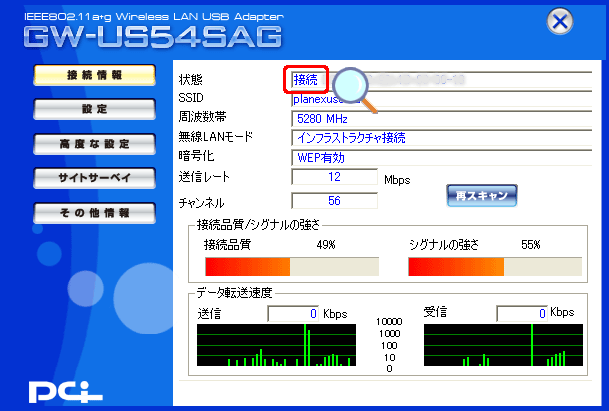Click the 送信 Kbps value field
The width and height of the screenshot is (609, 411).
293,313
